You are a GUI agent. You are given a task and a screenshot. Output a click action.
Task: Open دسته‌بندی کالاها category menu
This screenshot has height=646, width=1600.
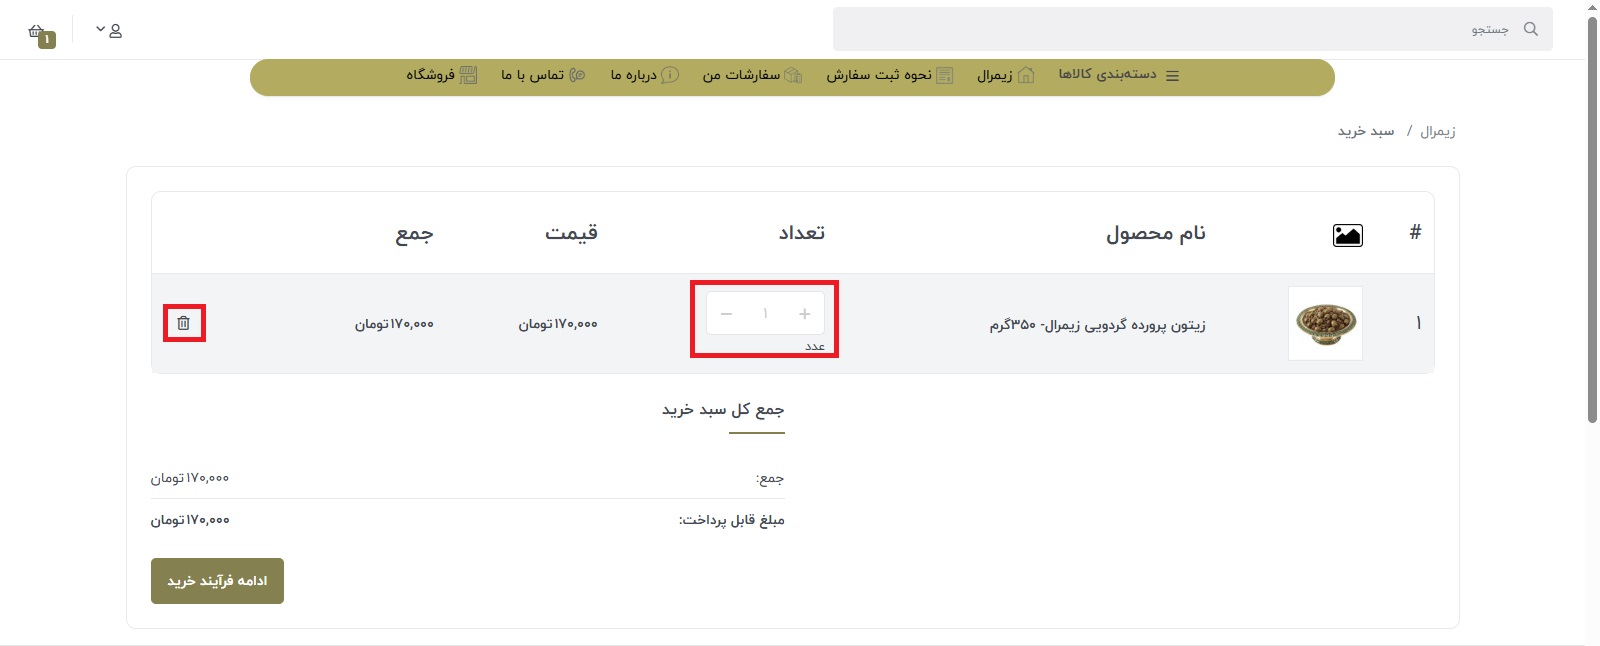[x=1118, y=75]
